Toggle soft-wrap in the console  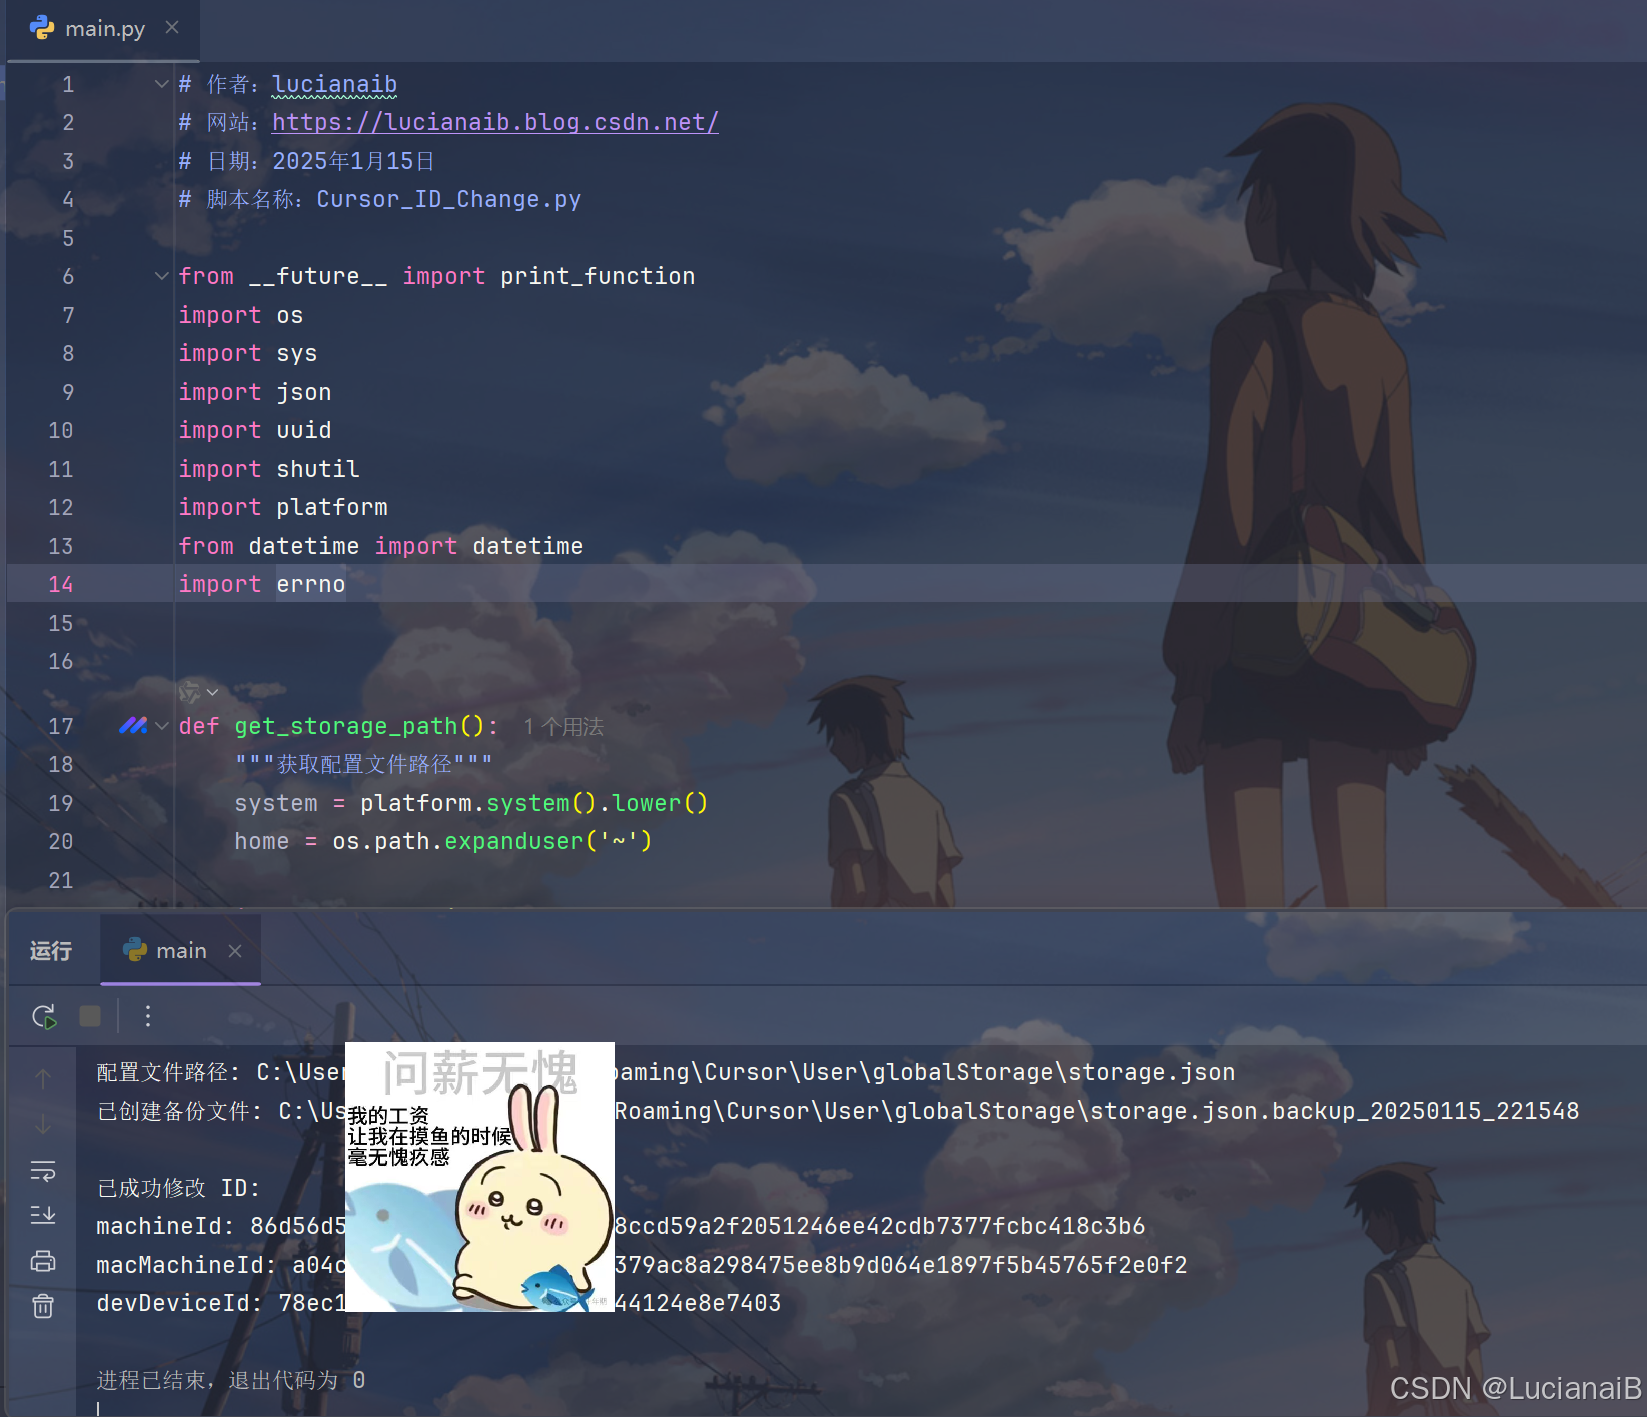pos(43,1170)
